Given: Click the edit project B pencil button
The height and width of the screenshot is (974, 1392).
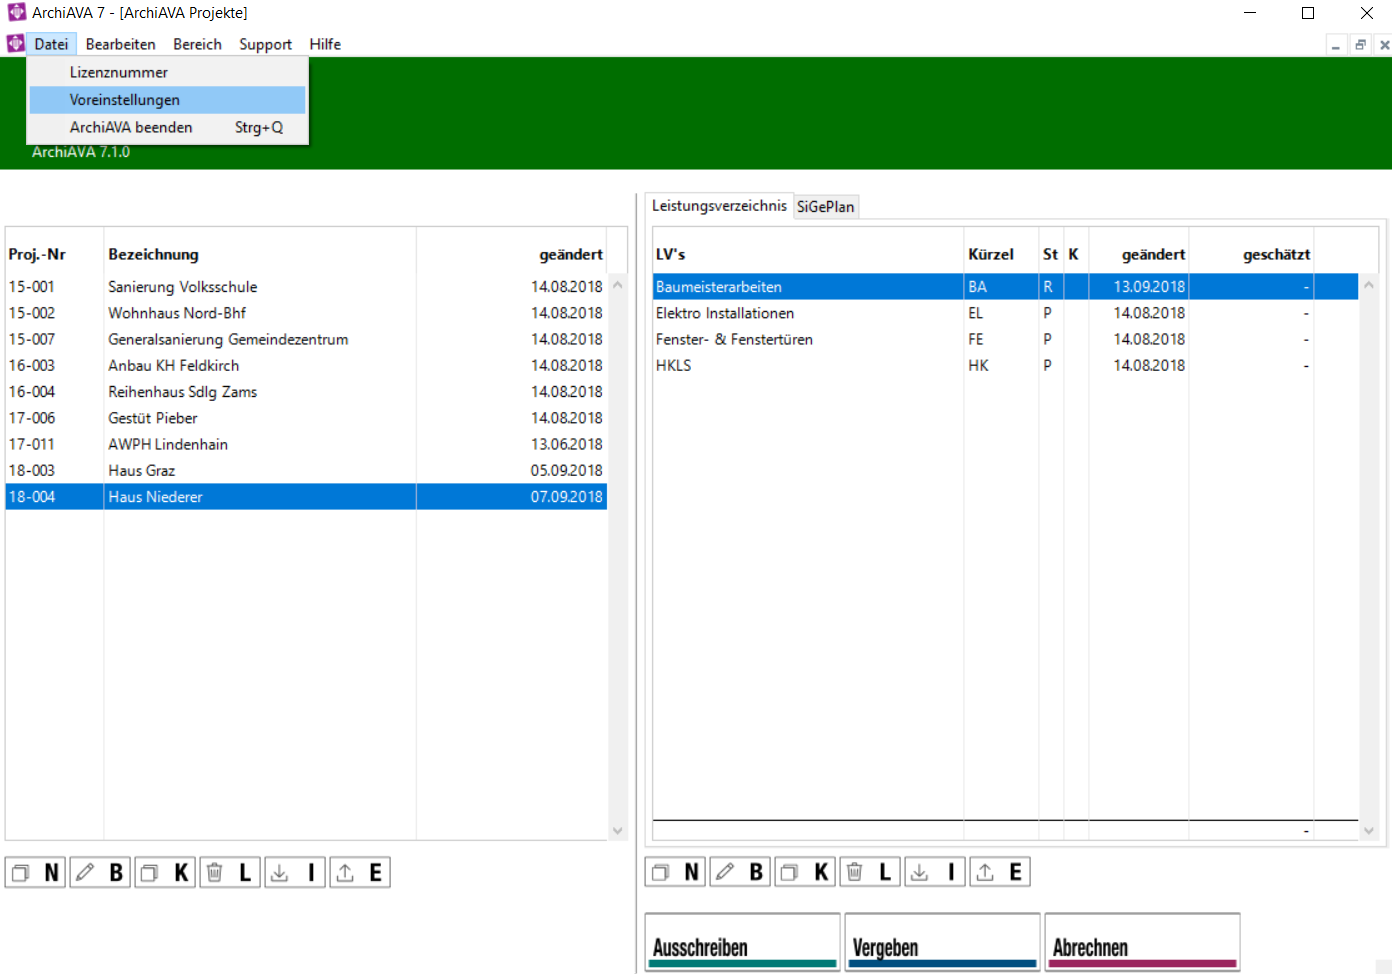Looking at the screenshot, I should pyautogui.click(x=100, y=873).
